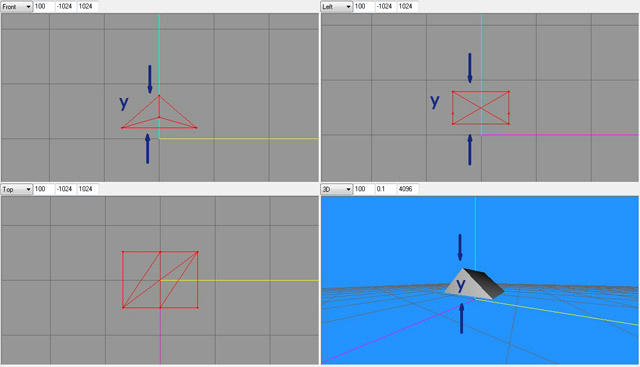Click the -1024 field in Front viewport

[65, 7]
